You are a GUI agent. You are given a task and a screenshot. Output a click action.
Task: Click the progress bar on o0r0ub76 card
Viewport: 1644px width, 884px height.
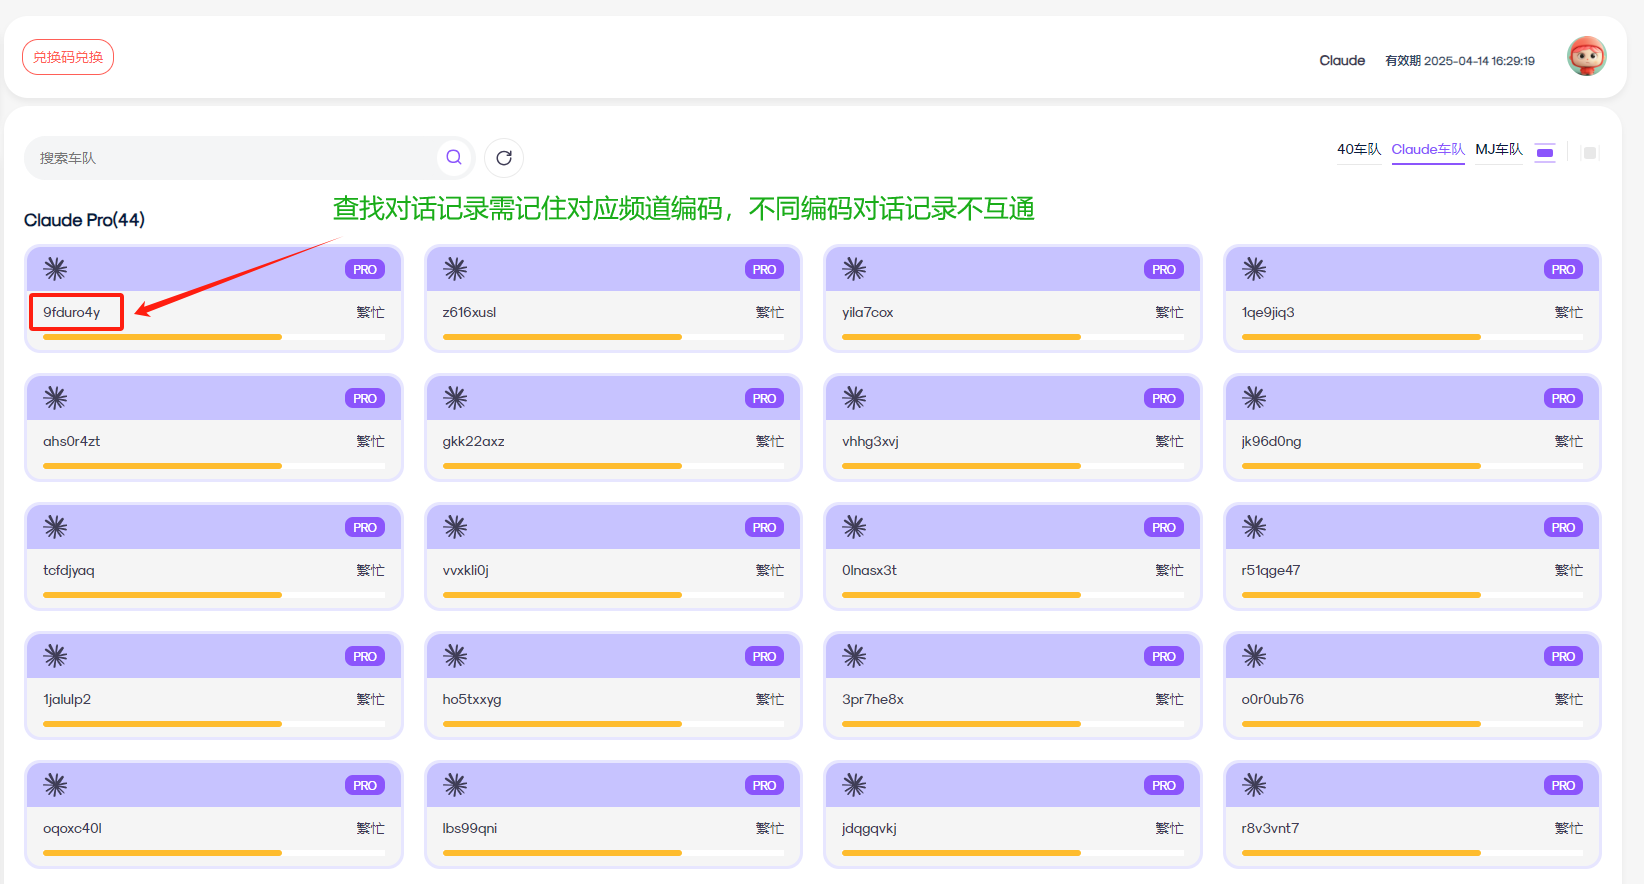[1412, 724]
